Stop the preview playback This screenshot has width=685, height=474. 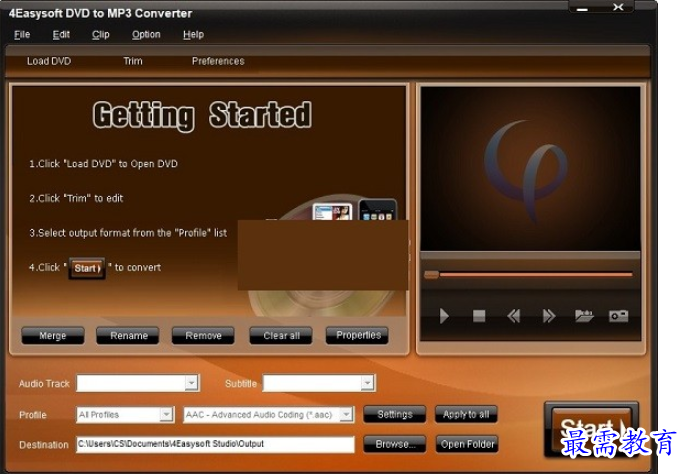click(x=479, y=316)
